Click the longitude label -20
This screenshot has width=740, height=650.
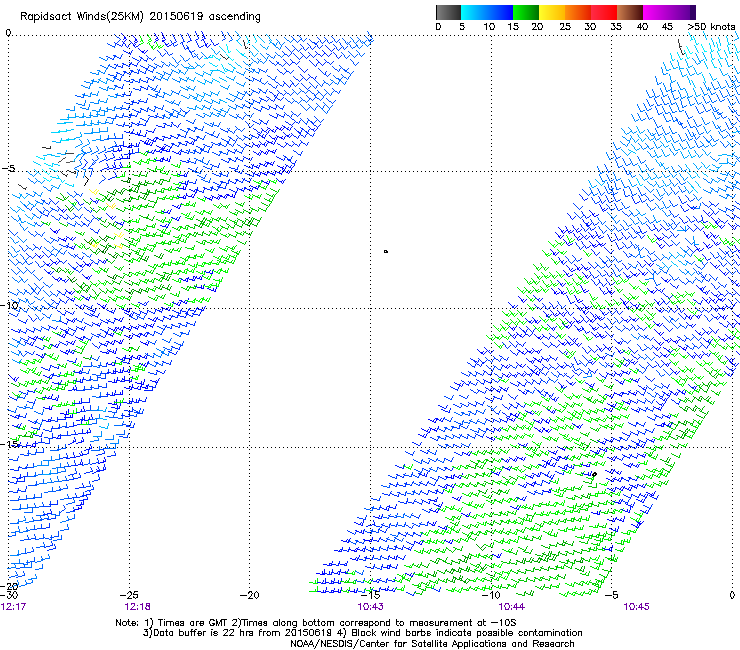tap(249, 595)
